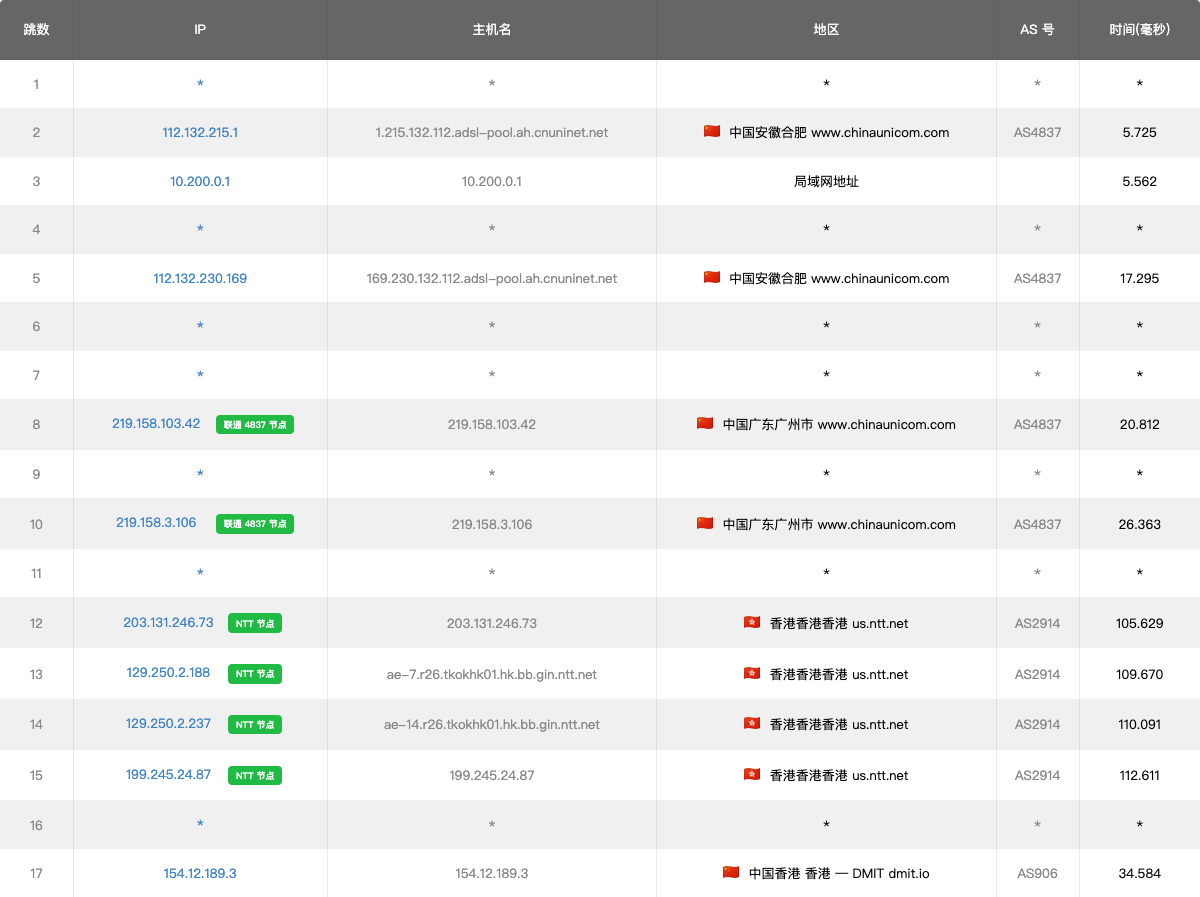Click the 时间(毫秒) column header
This screenshot has height=897, width=1200.
[1140, 30]
